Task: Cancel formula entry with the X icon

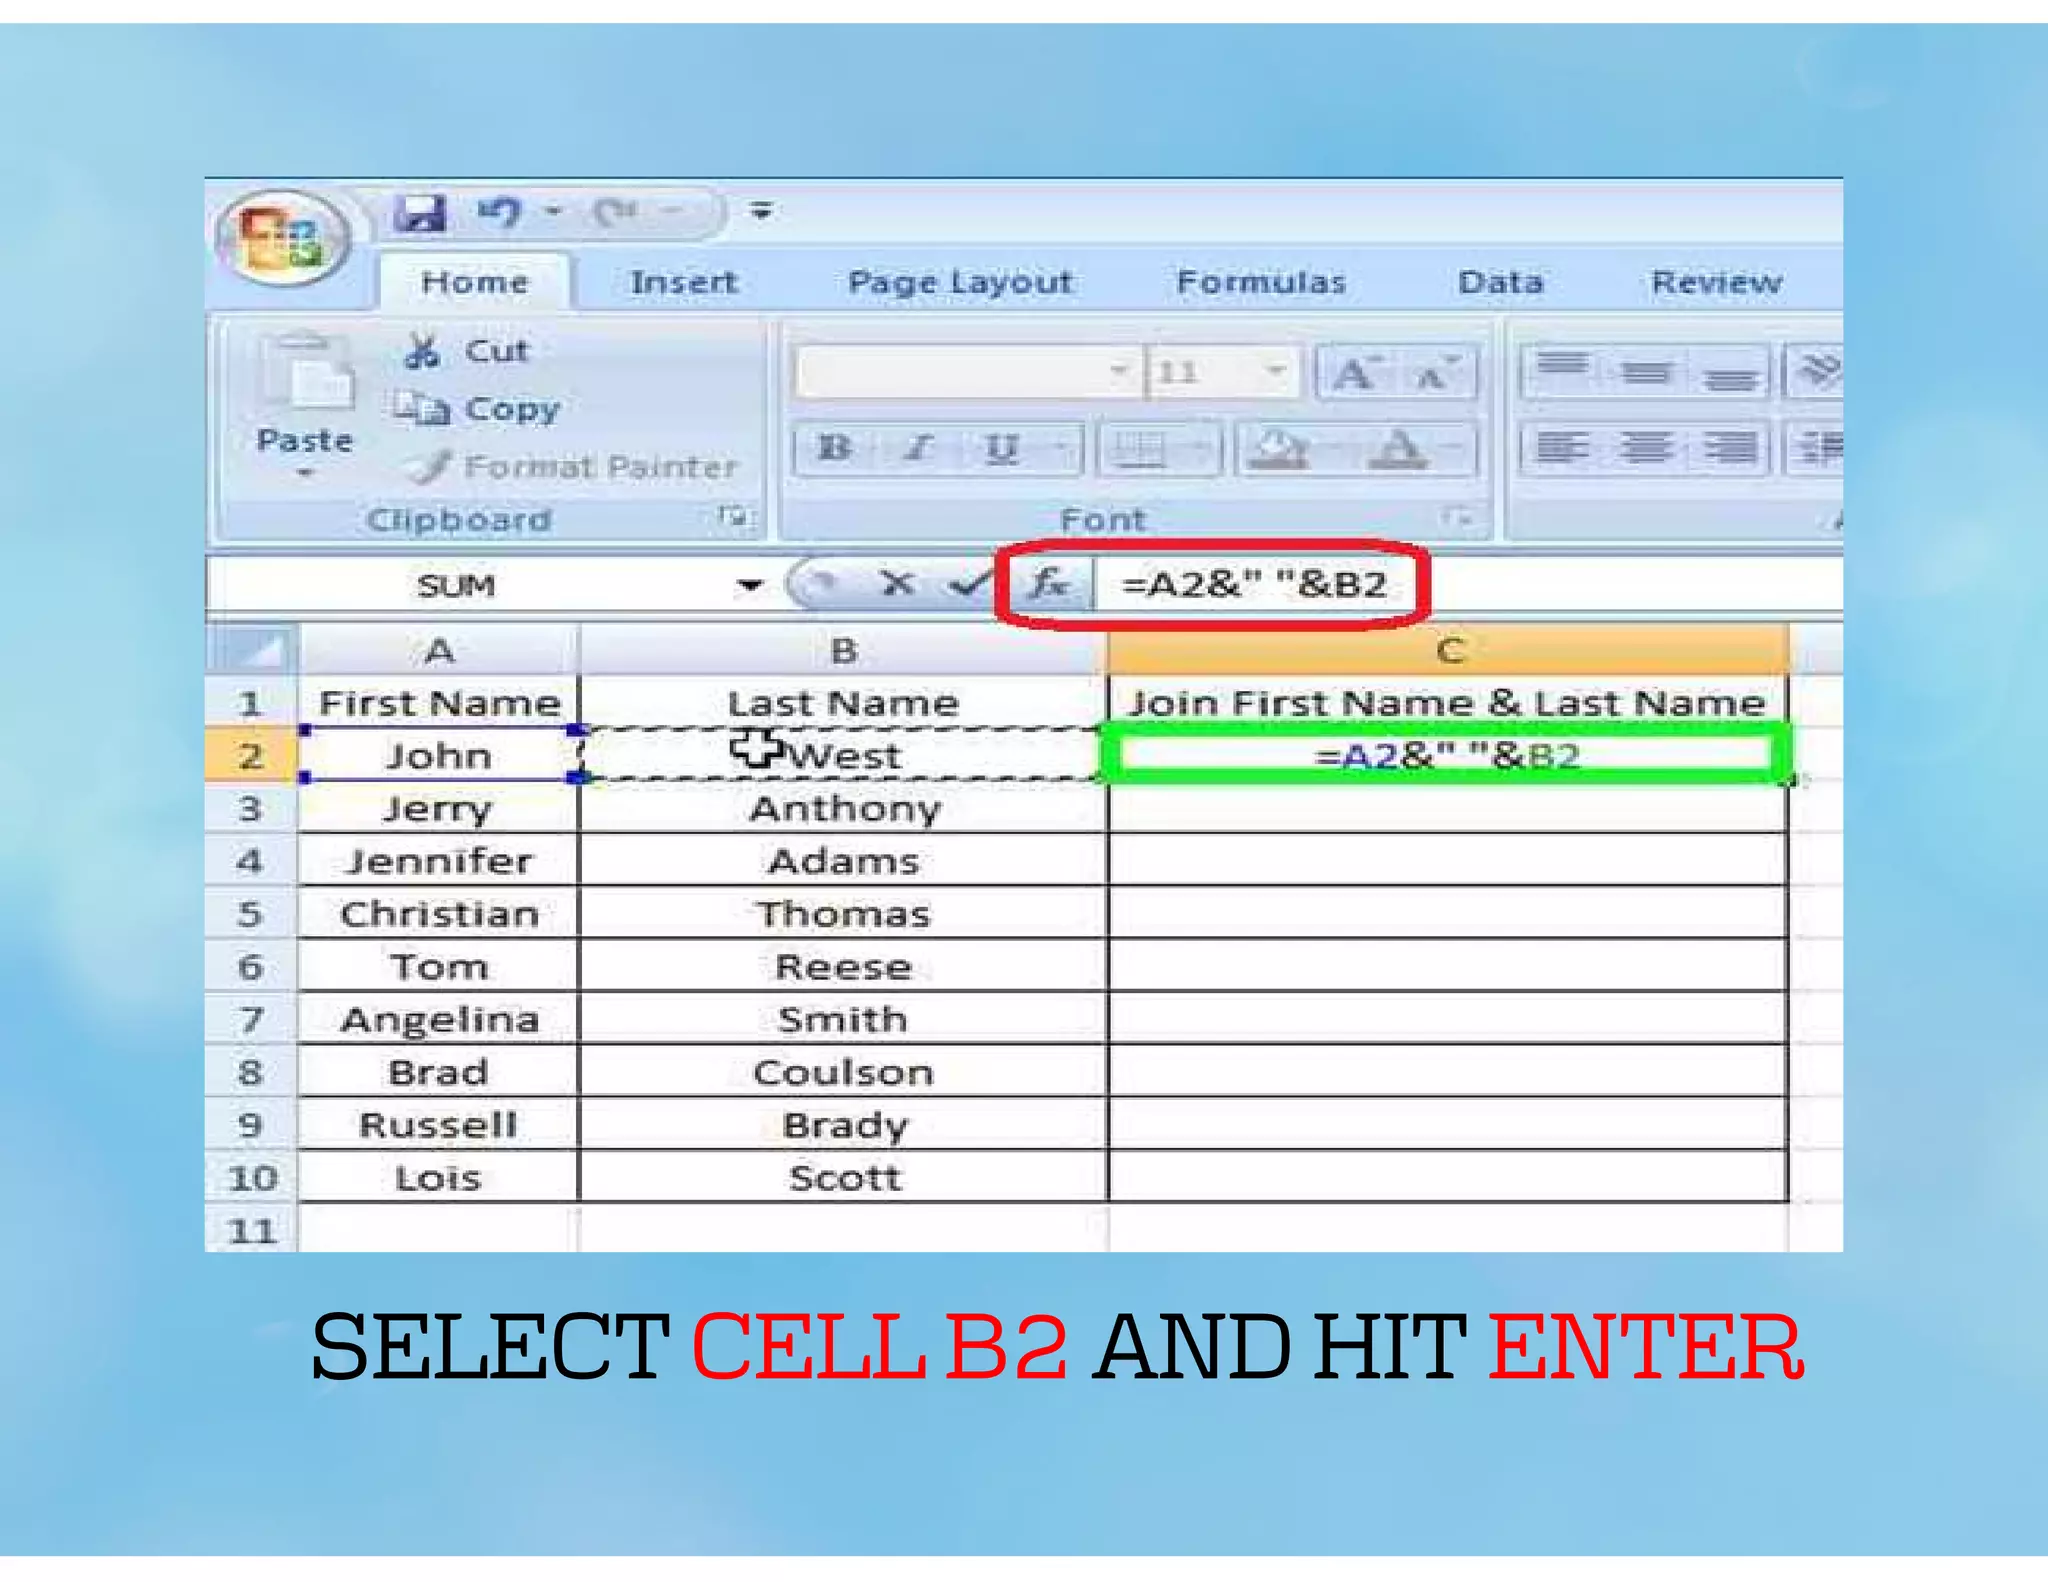Action: point(897,583)
